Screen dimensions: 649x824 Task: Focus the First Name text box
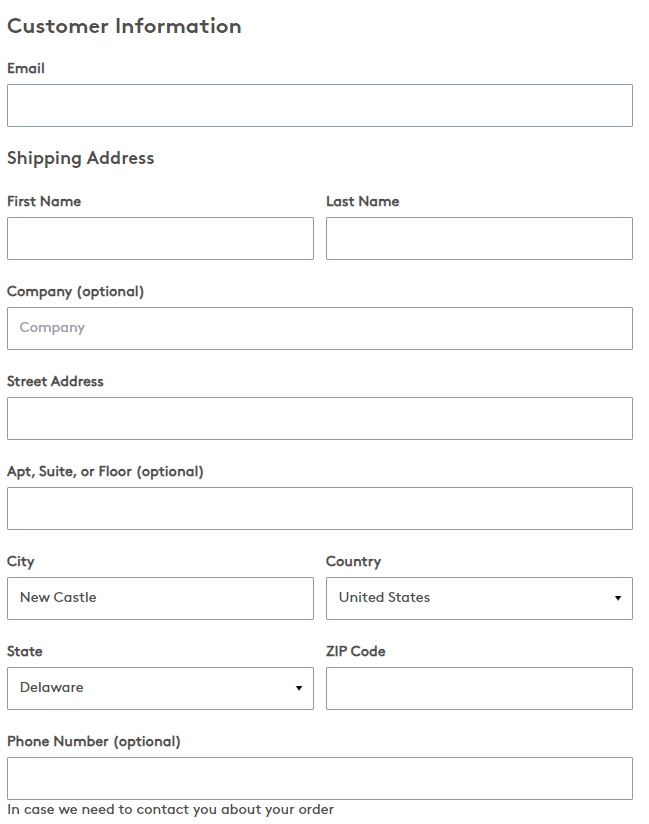(x=160, y=238)
